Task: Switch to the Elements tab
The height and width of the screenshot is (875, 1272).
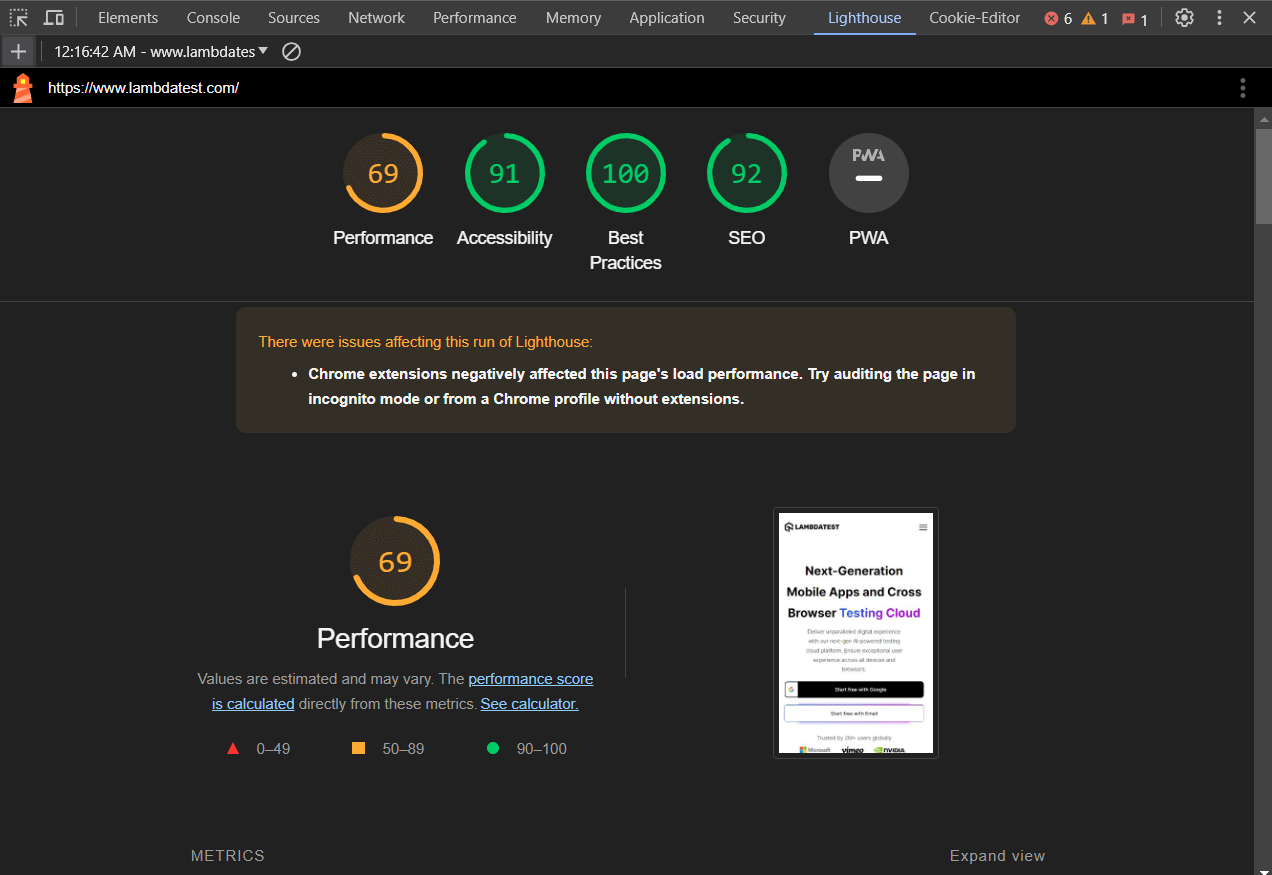Action: [x=128, y=18]
